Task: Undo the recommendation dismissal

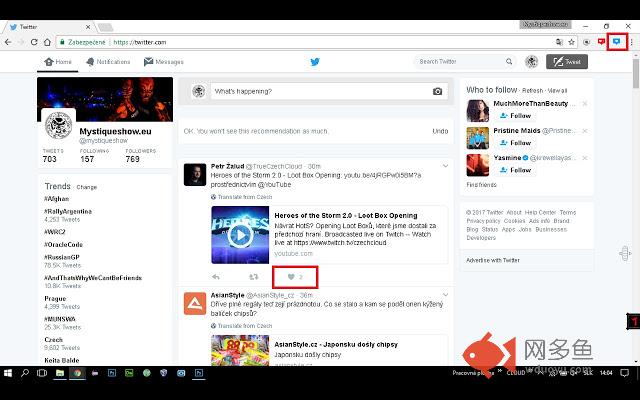Action: point(440,131)
